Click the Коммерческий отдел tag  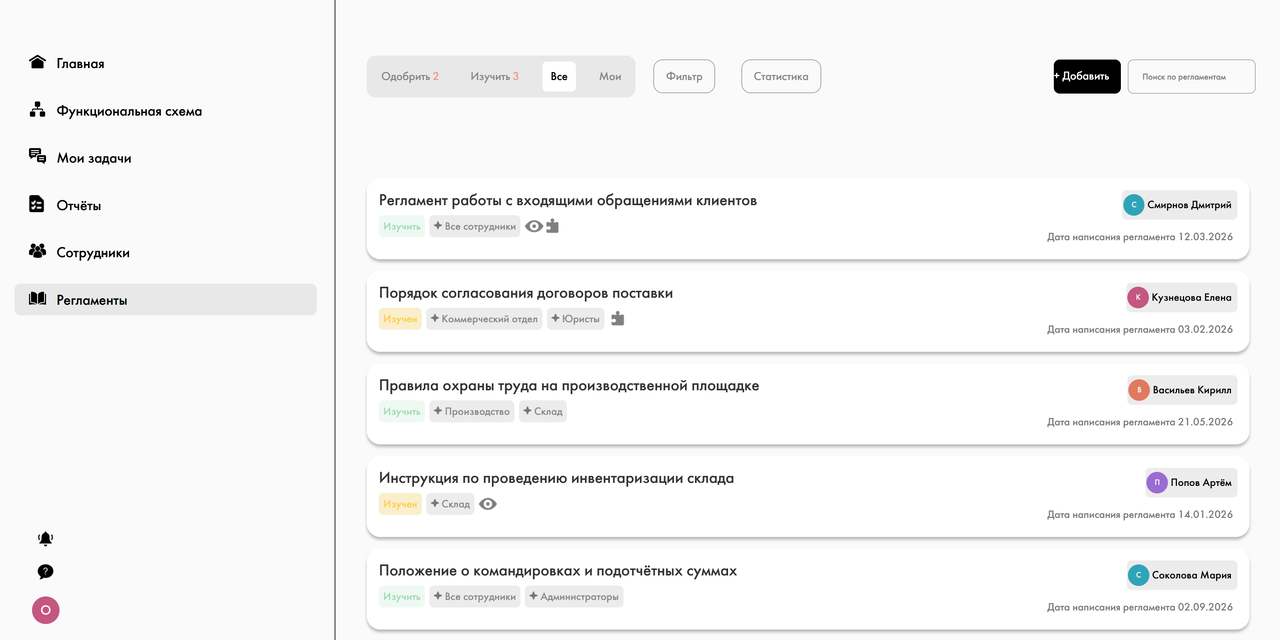(x=484, y=319)
